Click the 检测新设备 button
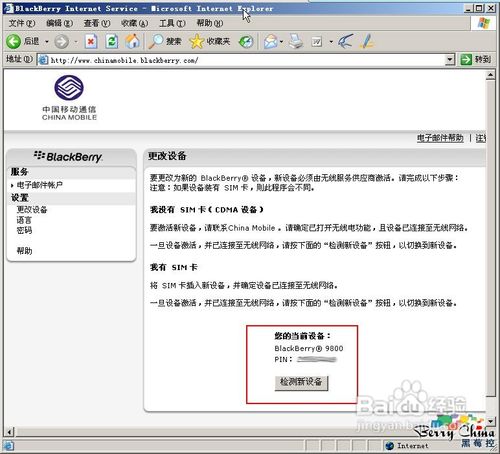Viewport: 500px width, 454px height. 301,383
